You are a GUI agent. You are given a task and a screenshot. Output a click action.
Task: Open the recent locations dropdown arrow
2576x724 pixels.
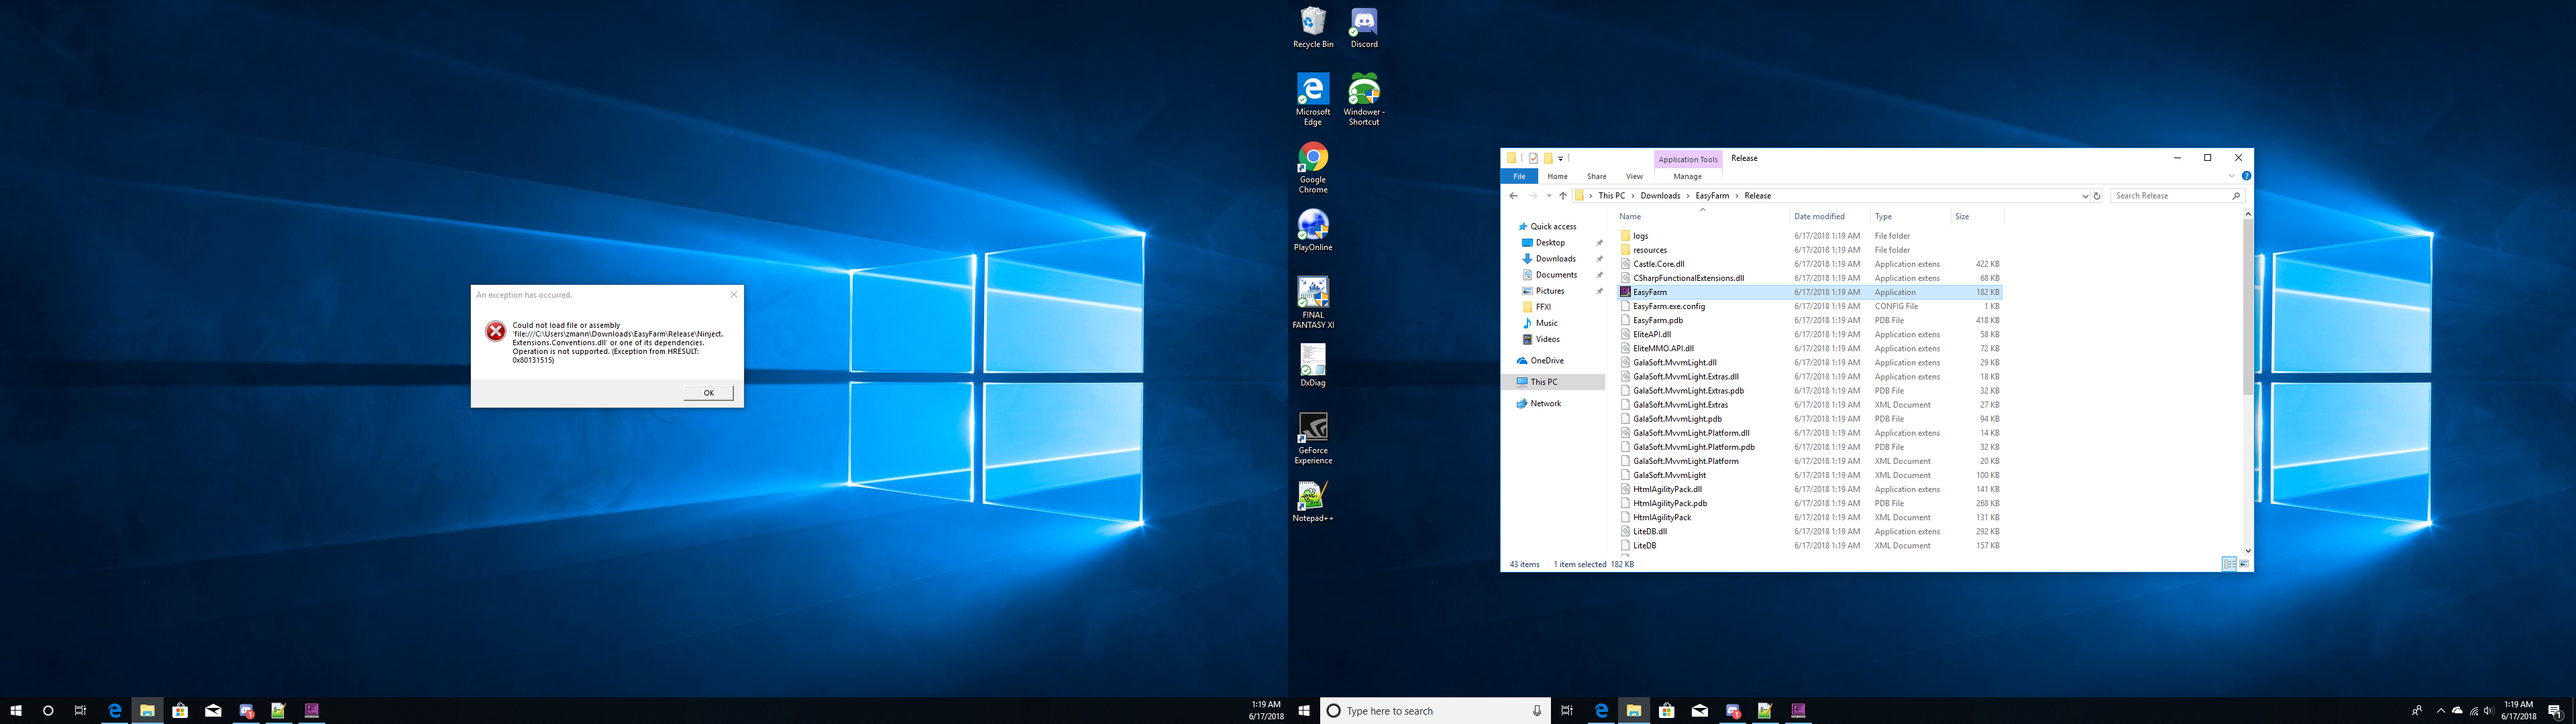(x=1549, y=196)
